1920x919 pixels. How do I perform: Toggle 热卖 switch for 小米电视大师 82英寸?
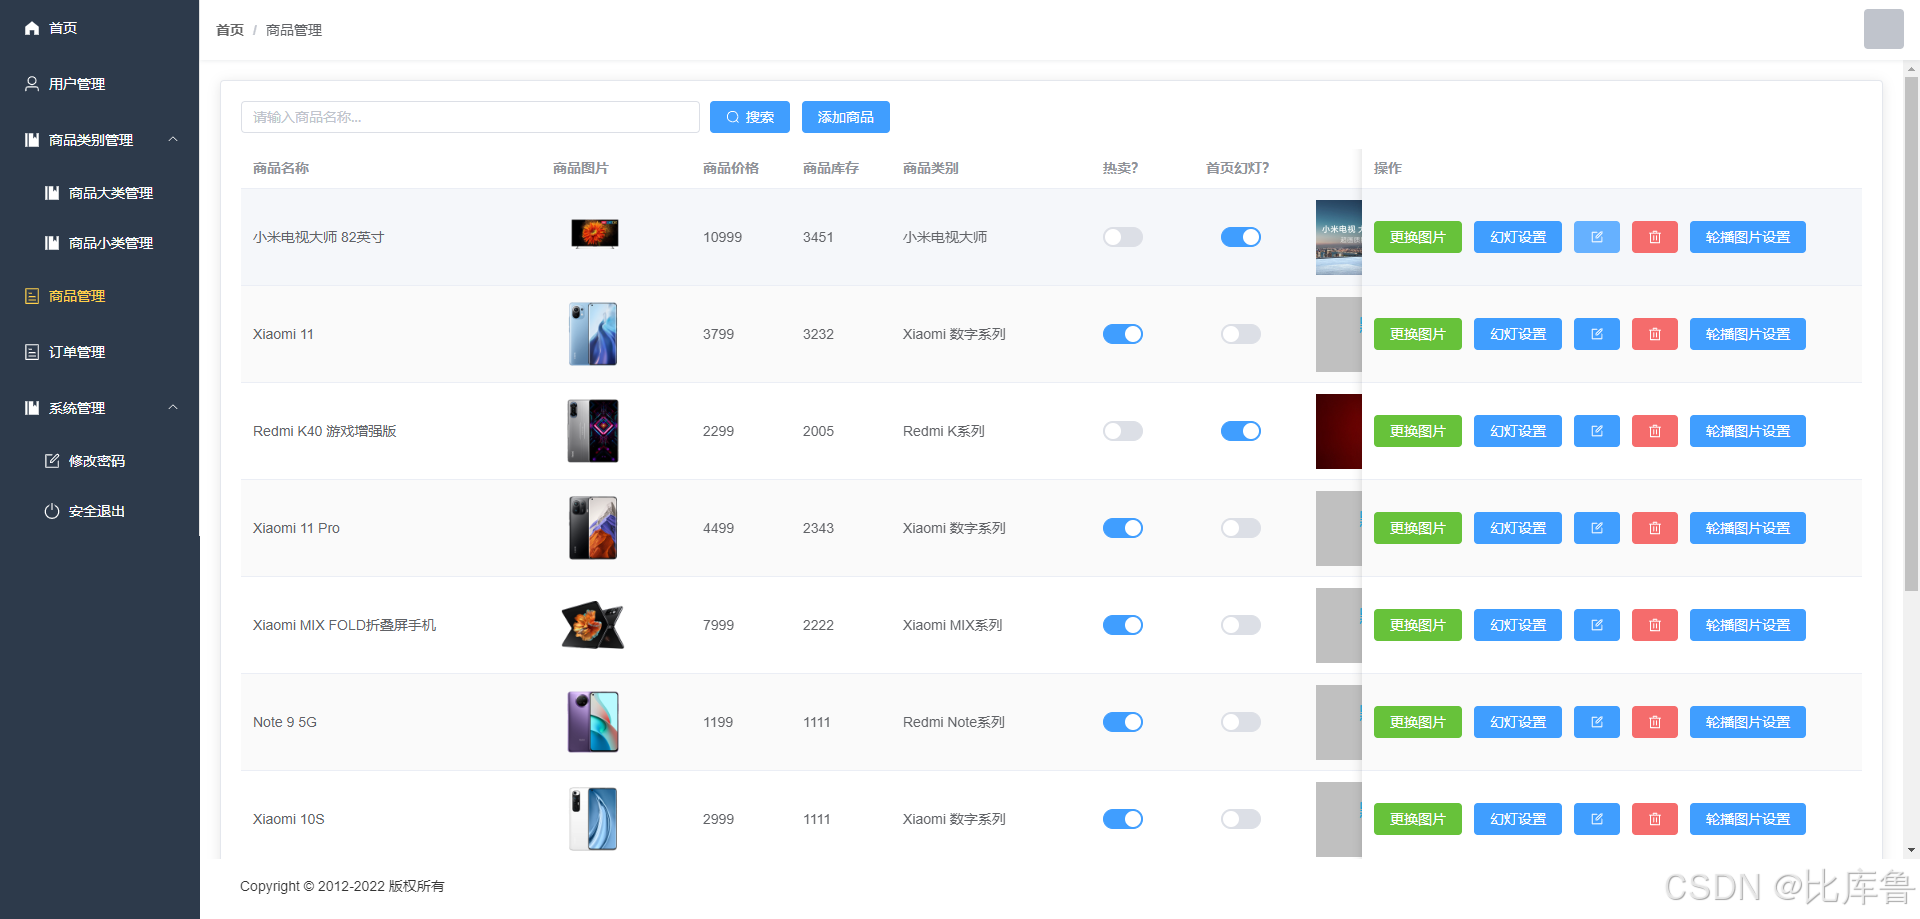(1122, 237)
